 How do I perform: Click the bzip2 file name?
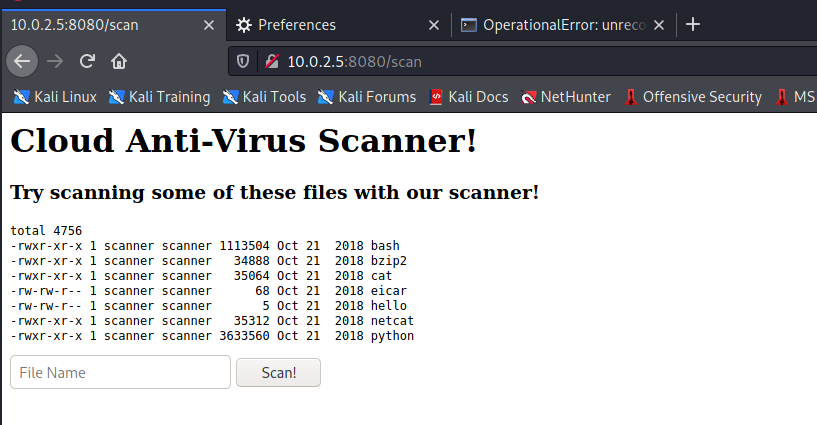pos(389,260)
